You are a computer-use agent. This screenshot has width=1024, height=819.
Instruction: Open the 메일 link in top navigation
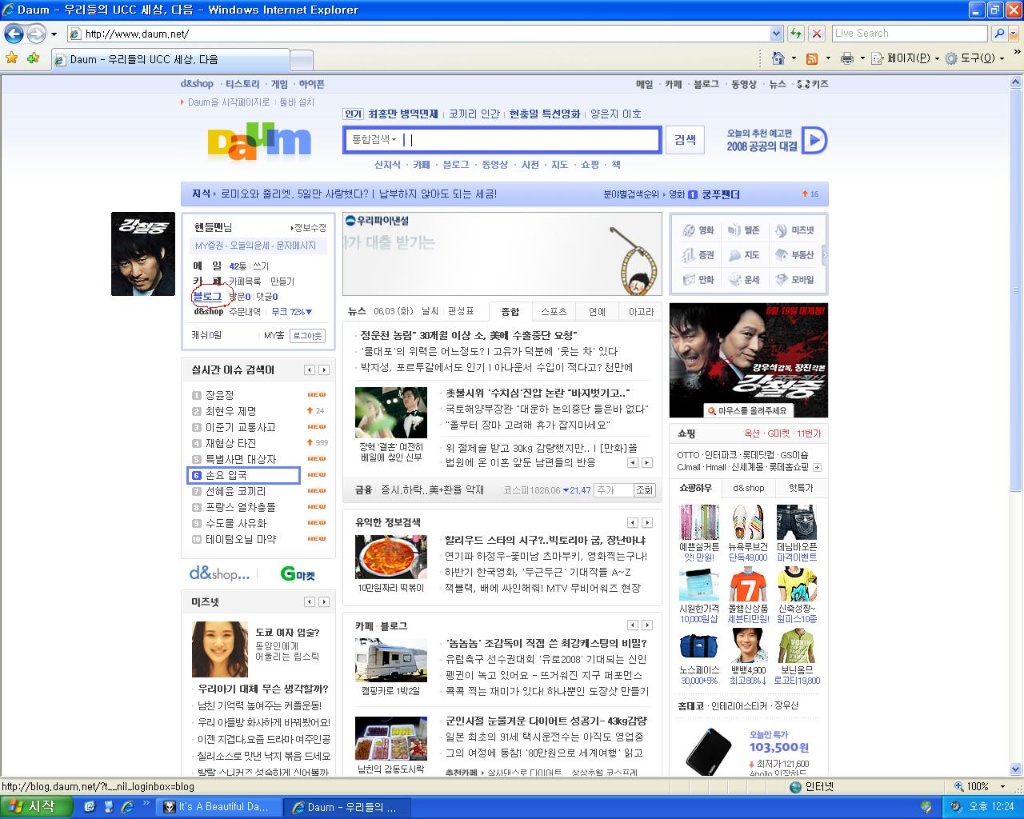pos(644,84)
